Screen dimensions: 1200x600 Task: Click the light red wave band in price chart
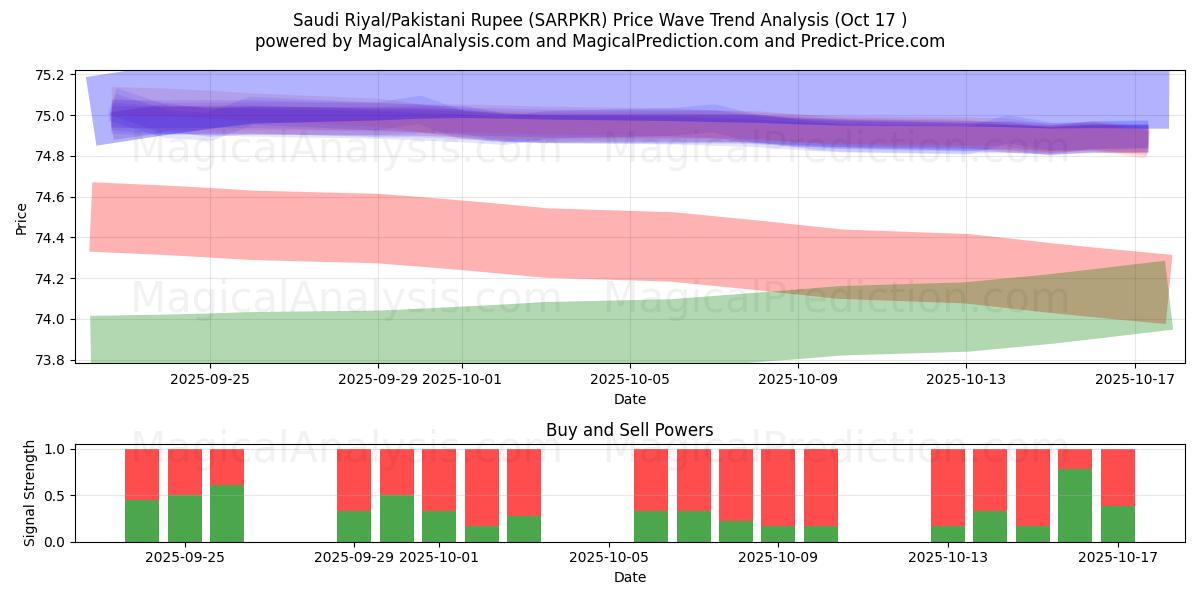(400, 230)
